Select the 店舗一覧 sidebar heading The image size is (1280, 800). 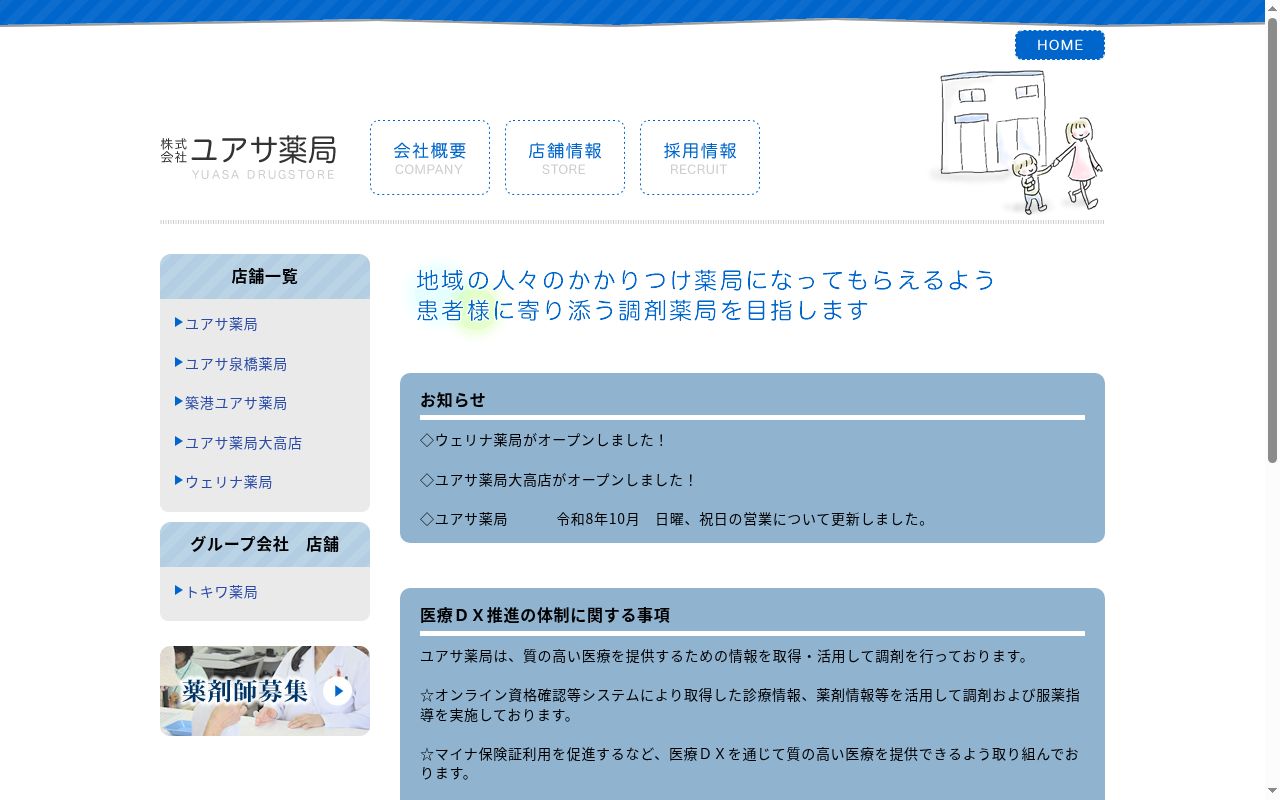[x=265, y=277]
